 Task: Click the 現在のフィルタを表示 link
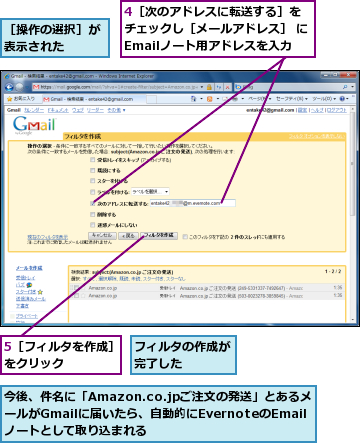tap(47, 237)
